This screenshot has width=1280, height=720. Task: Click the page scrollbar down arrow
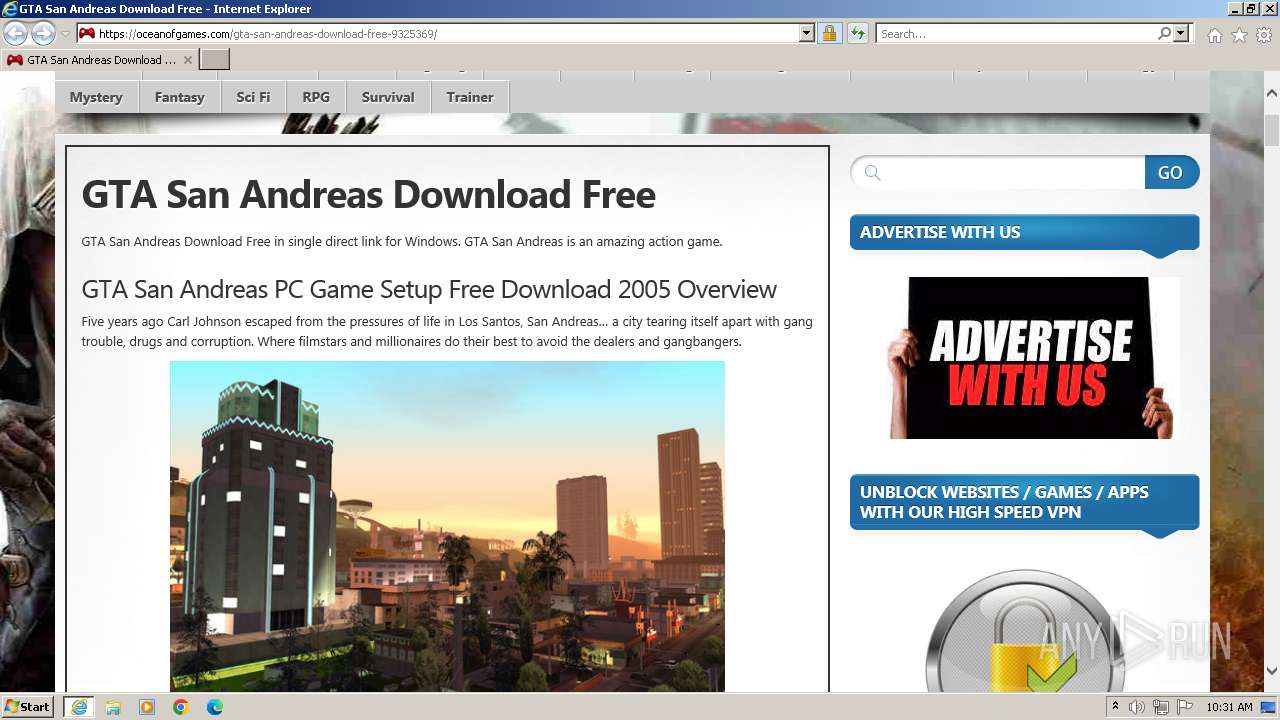pyautogui.click(x=1271, y=671)
